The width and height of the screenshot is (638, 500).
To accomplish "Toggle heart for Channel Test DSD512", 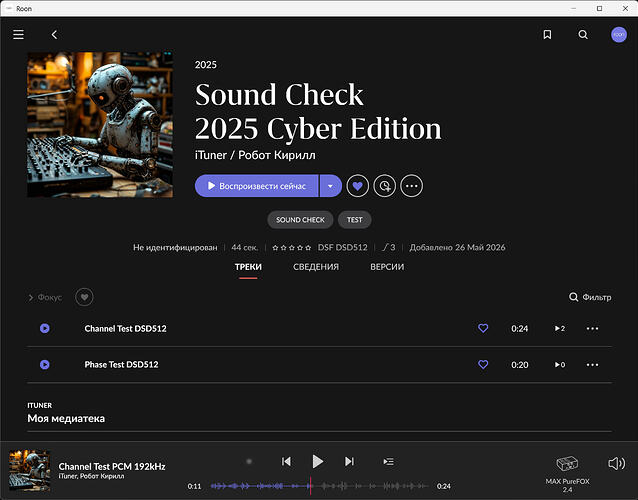I will click(x=483, y=328).
